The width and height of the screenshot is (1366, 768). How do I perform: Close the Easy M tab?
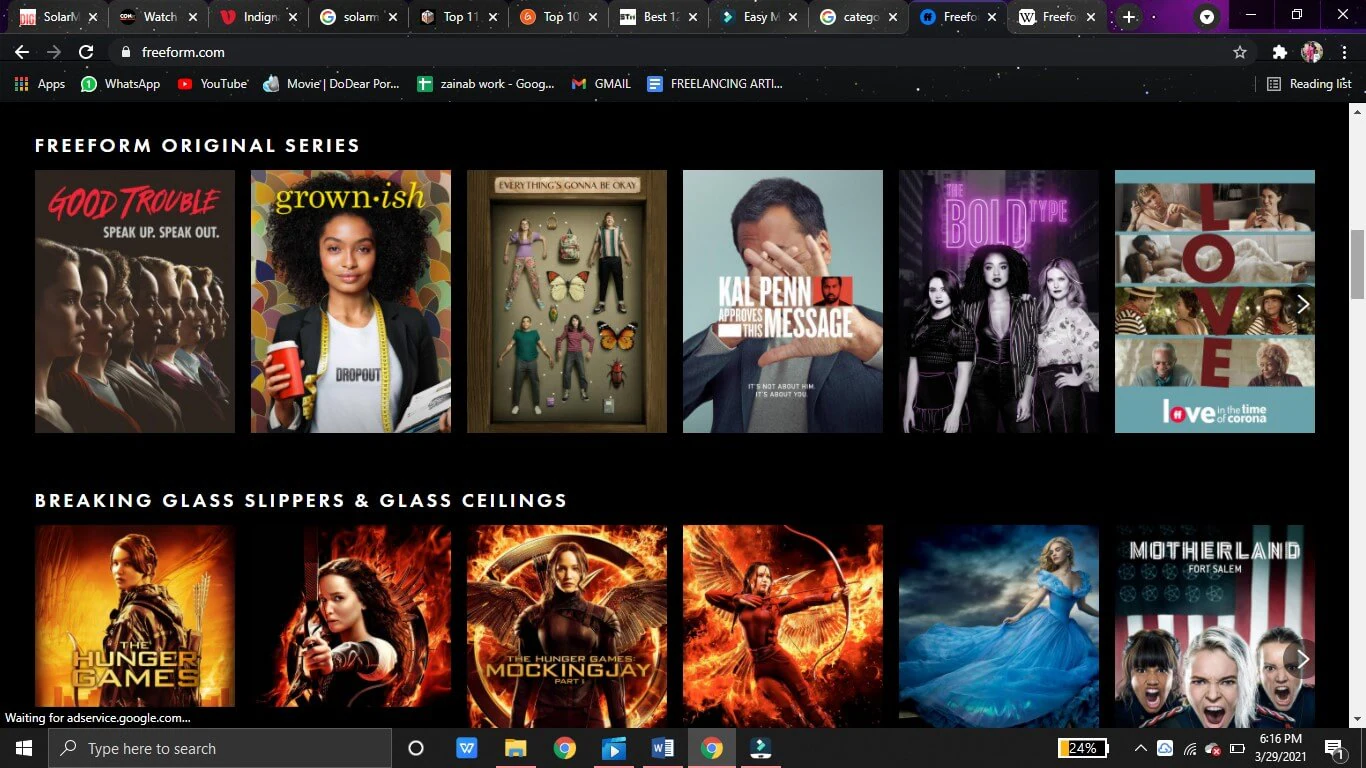pyautogui.click(x=792, y=17)
